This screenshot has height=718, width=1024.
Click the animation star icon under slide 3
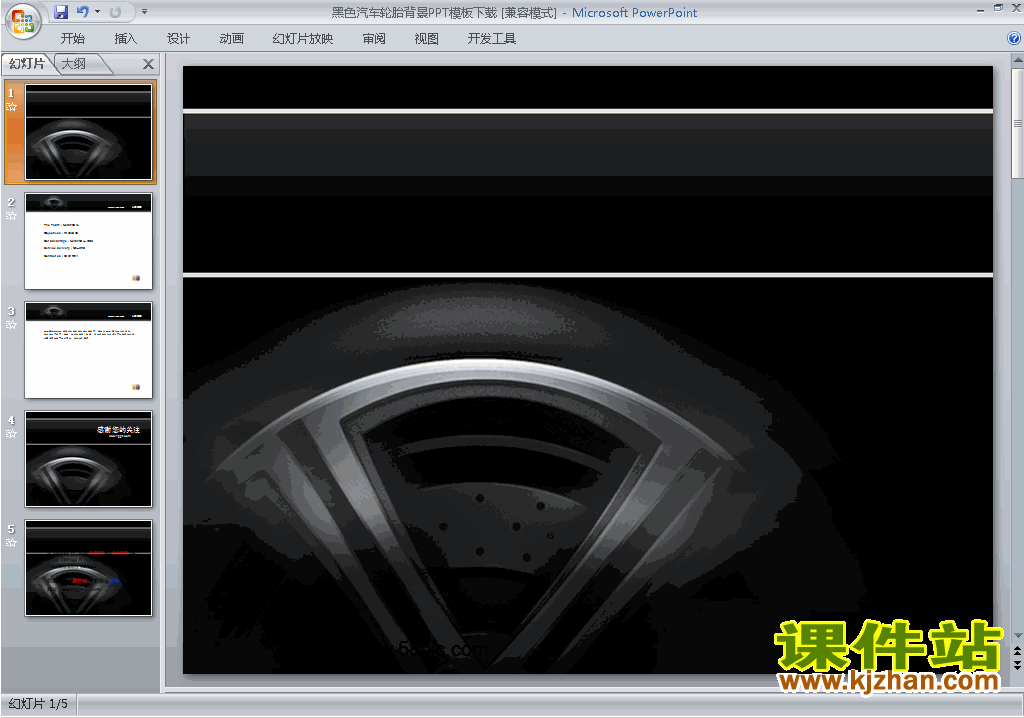click(11, 325)
